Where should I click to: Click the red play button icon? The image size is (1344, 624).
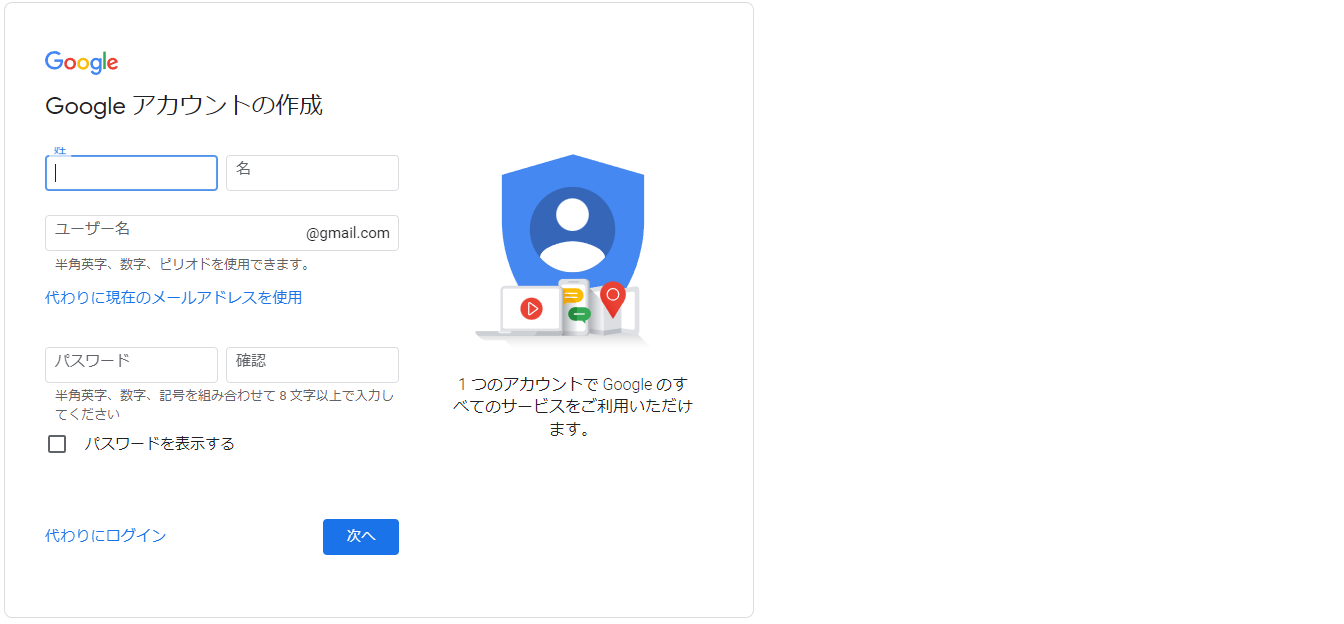(531, 309)
